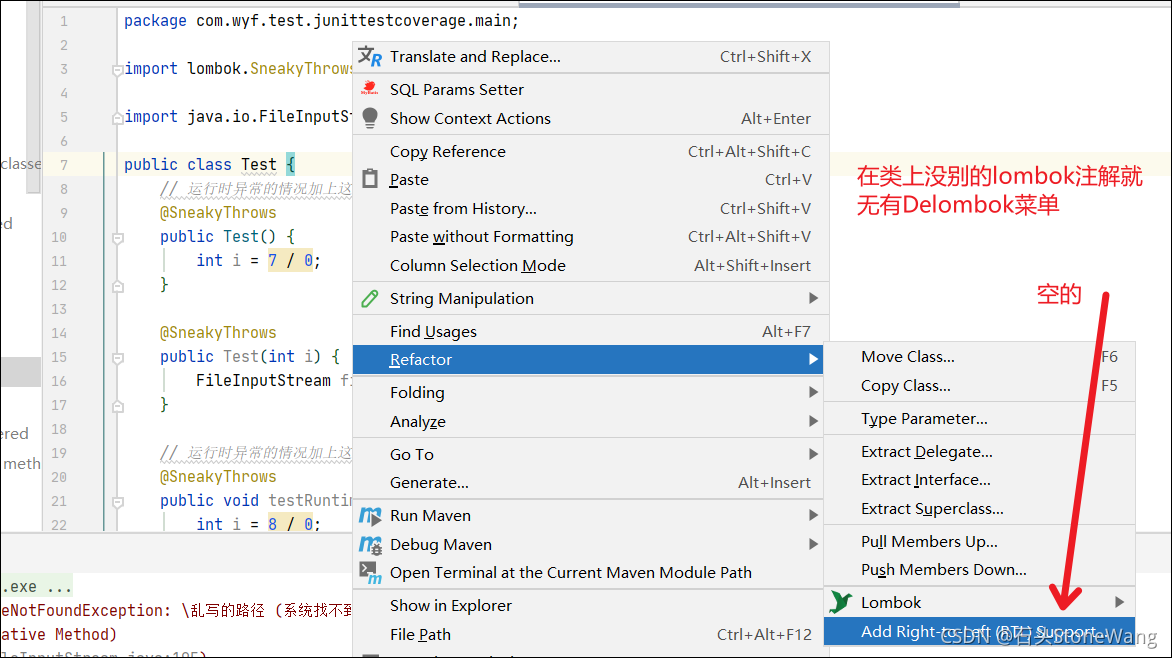Expand the Lombok submenu arrow

tap(1119, 602)
